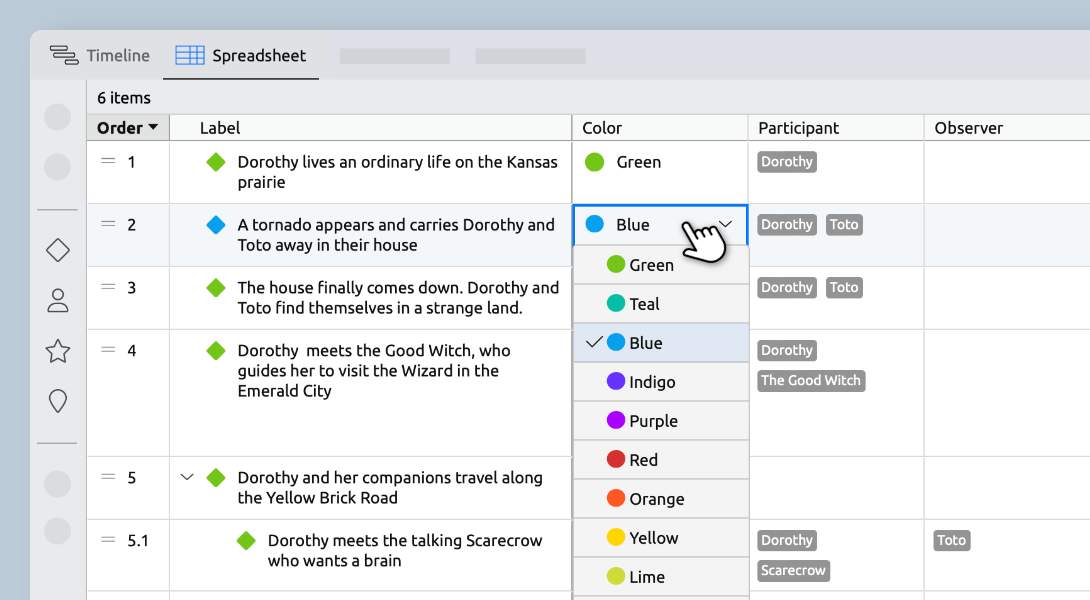Click the Toto observer tag in row 5.1

[x=952, y=540]
